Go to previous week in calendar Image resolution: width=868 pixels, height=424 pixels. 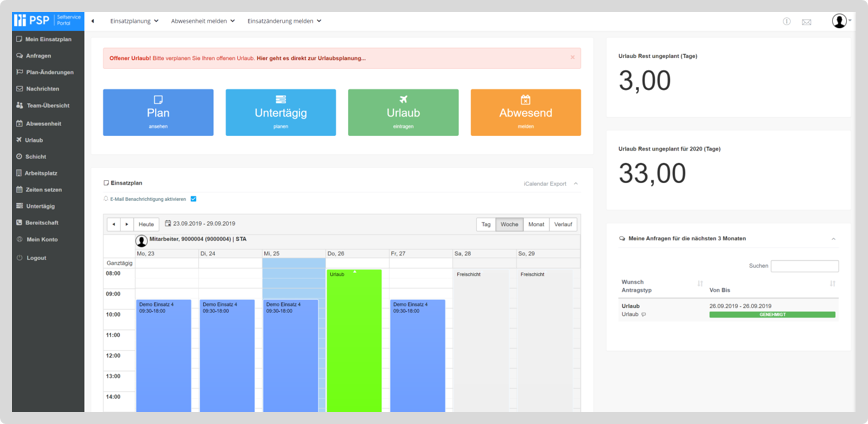coord(113,224)
